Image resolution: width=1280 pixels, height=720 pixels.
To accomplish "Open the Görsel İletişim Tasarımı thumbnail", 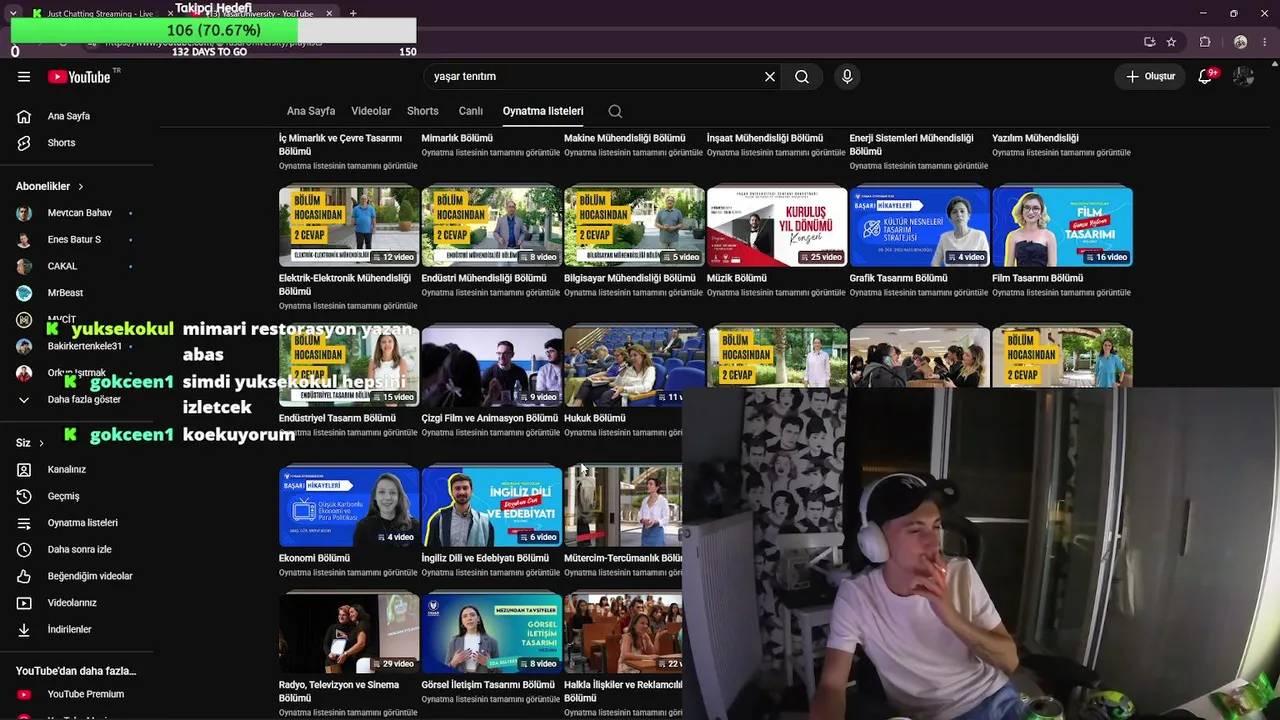I will pyautogui.click(x=492, y=633).
